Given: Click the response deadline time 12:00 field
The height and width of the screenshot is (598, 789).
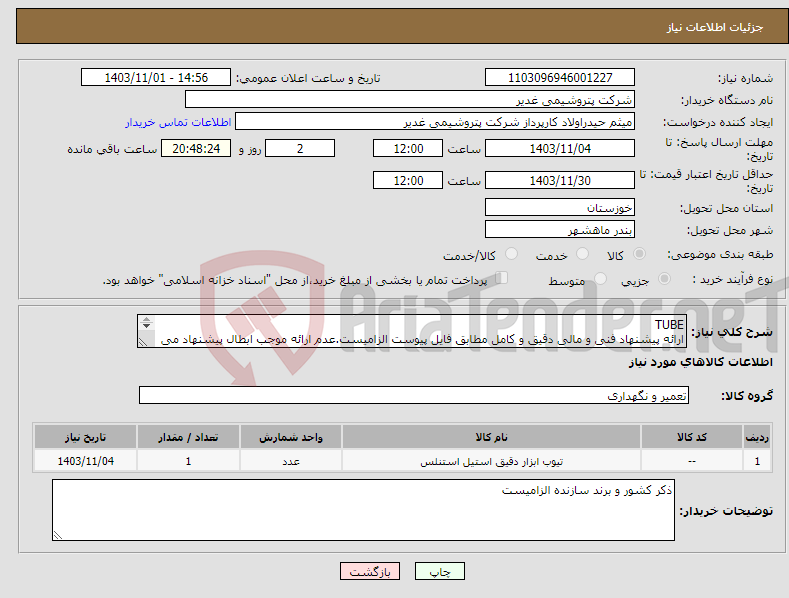Looking at the screenshot, I should click(x=408, y=148).
